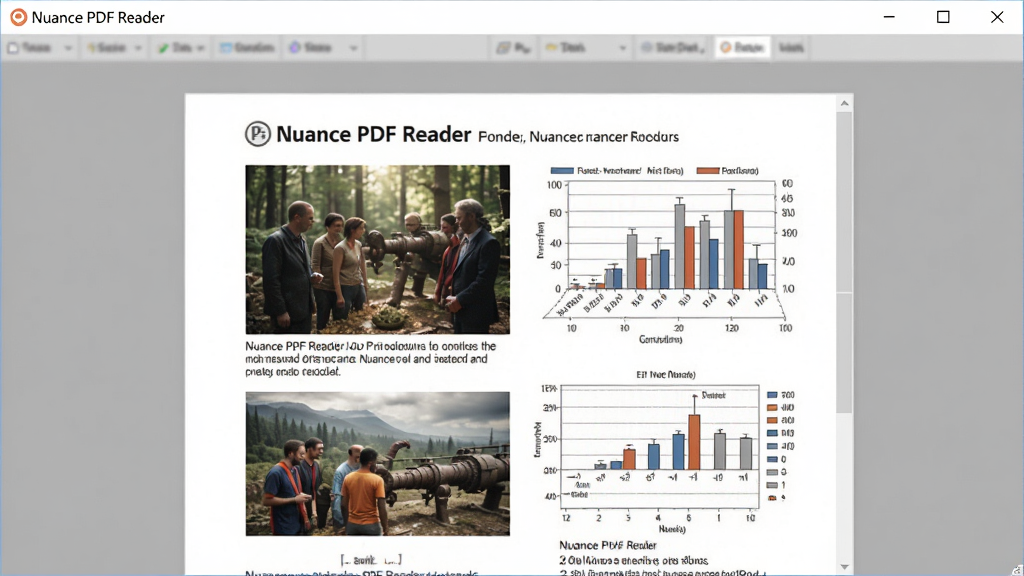Maximize the Nuance PDF Reader window
This screenshot has width=1024, height=576.
[x=943, y=17]
